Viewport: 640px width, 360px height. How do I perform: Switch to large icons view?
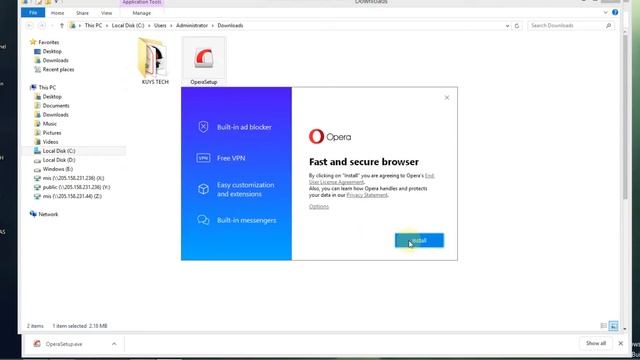click(x=613, y=326)
